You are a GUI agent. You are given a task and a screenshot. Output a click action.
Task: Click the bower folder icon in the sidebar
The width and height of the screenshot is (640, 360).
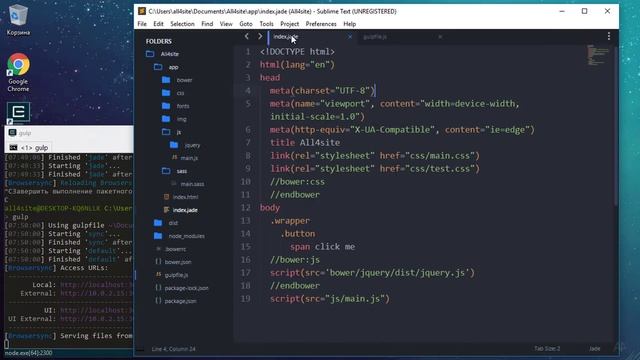click(x=166, y=80)
